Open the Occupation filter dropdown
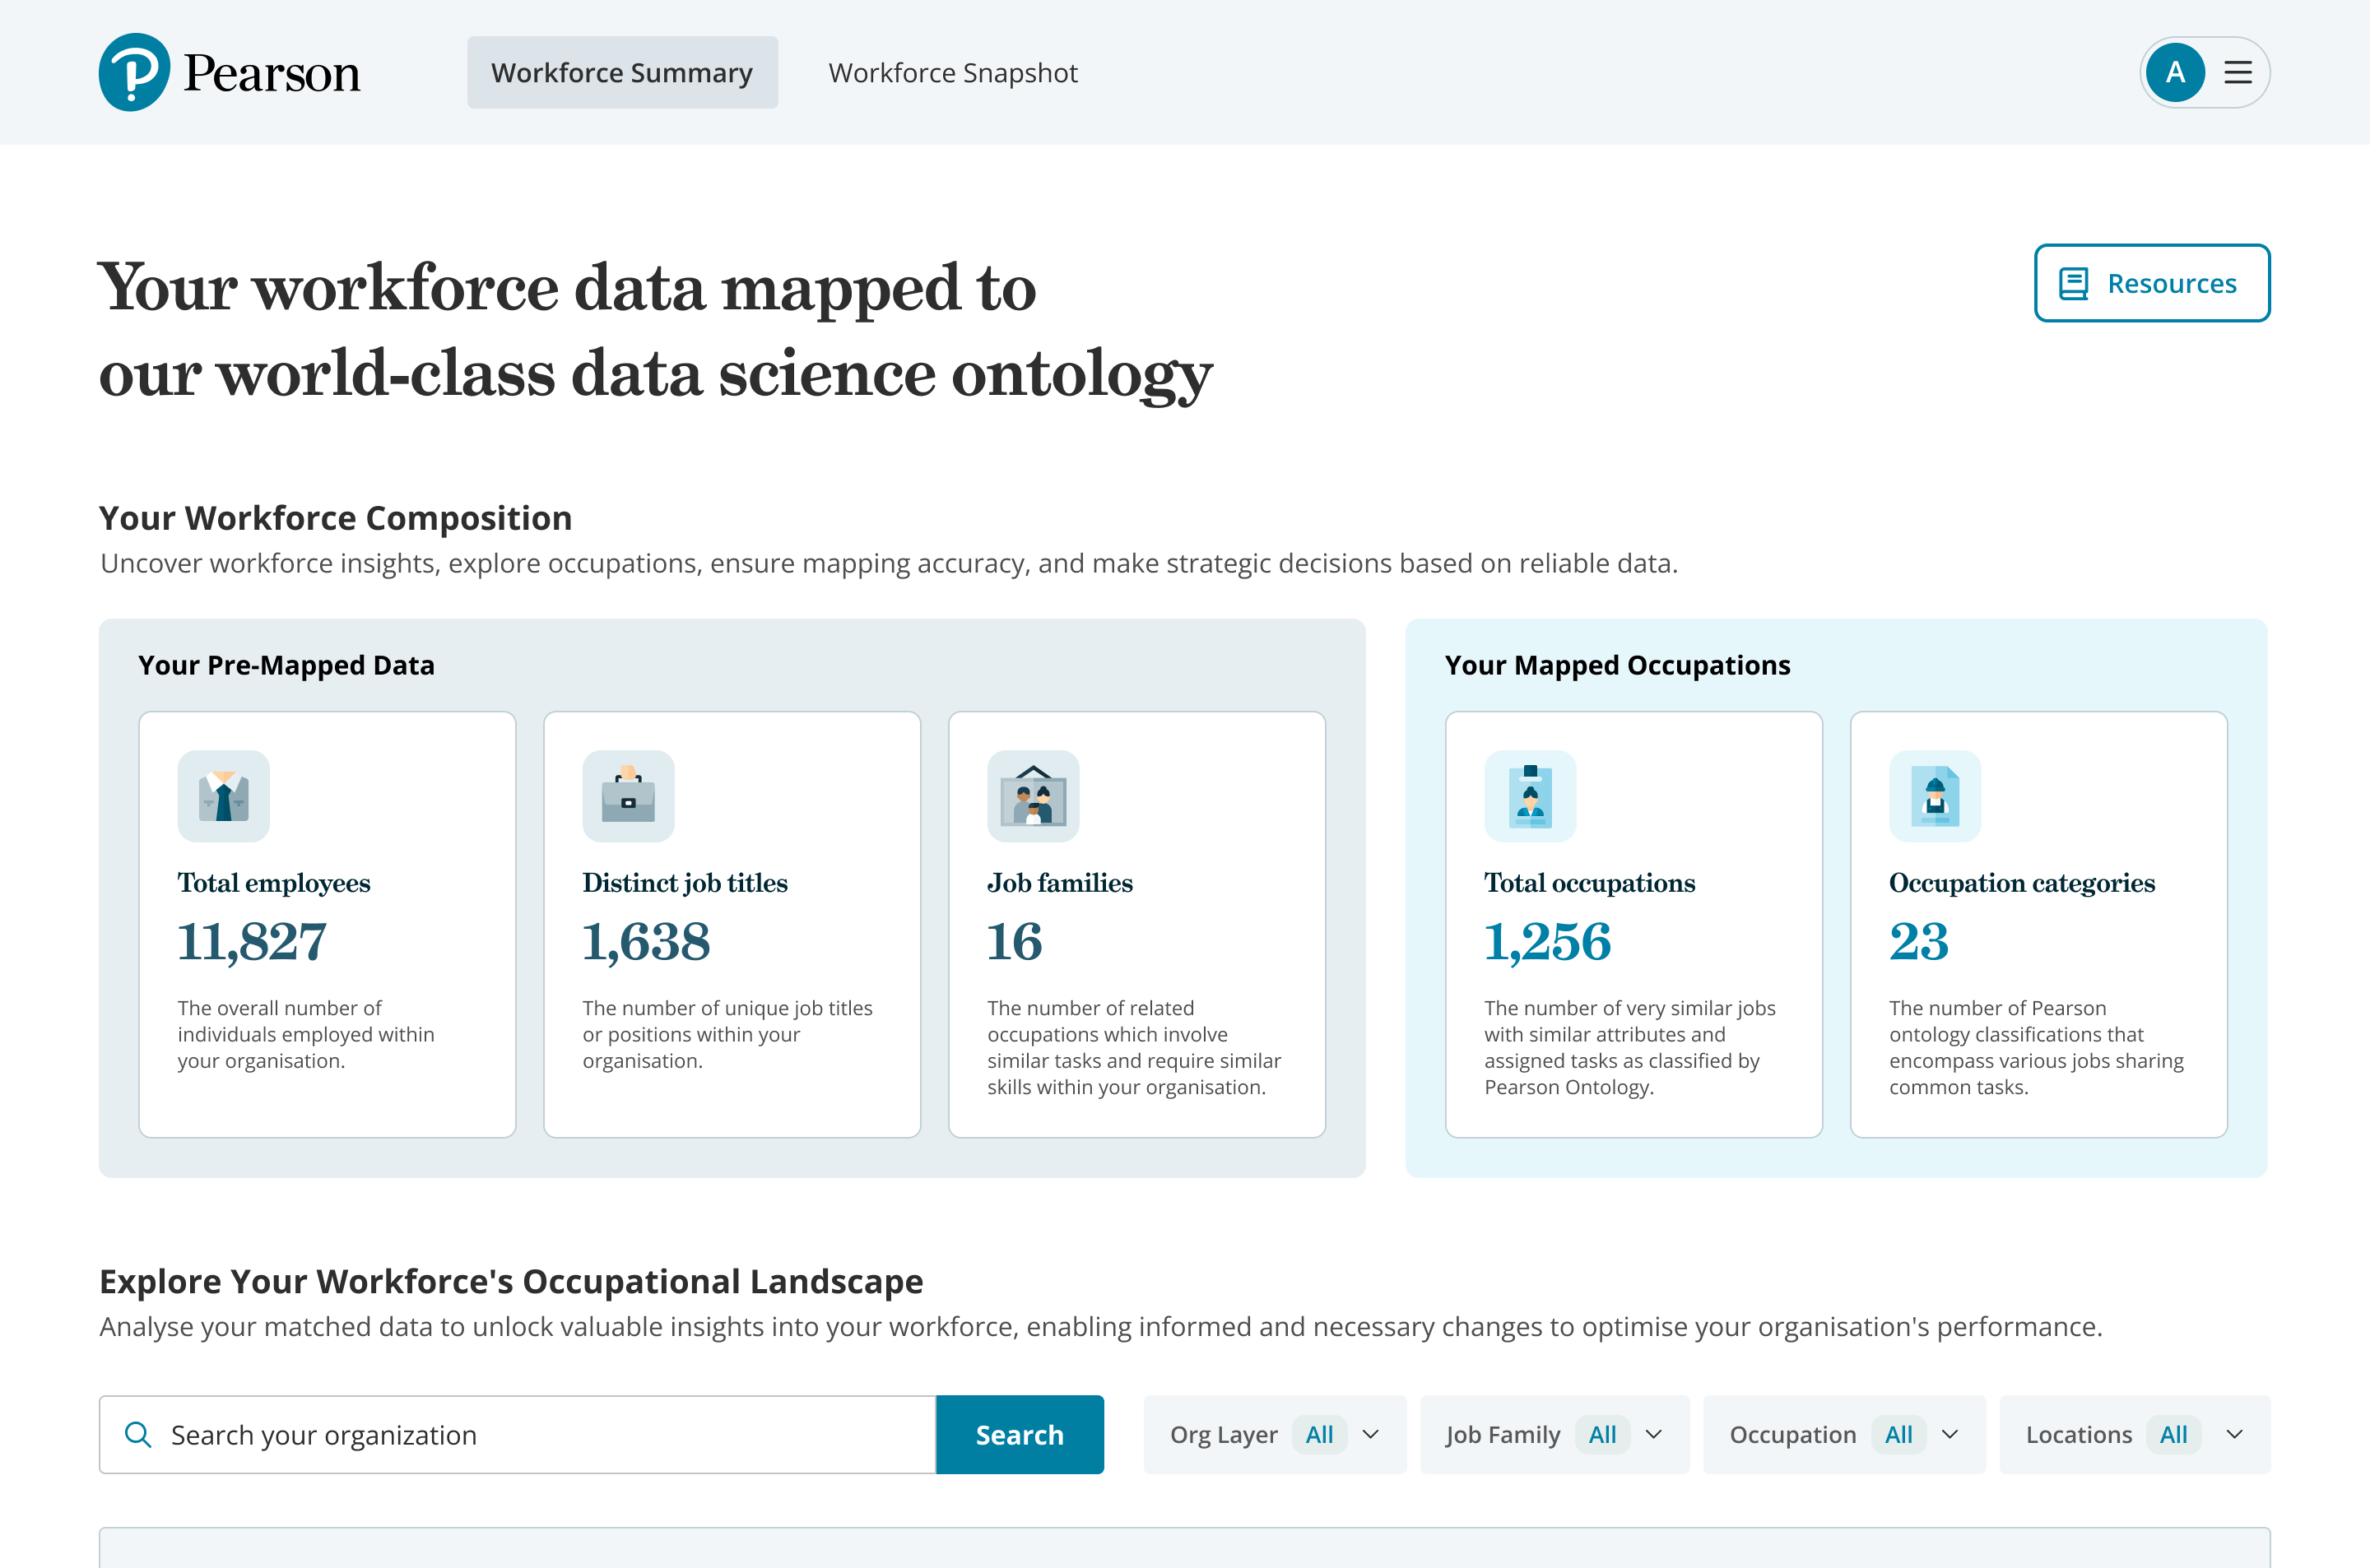Image resolution: width=2370 pixels, height=1568 pixels. [x=1843, y=1434]
